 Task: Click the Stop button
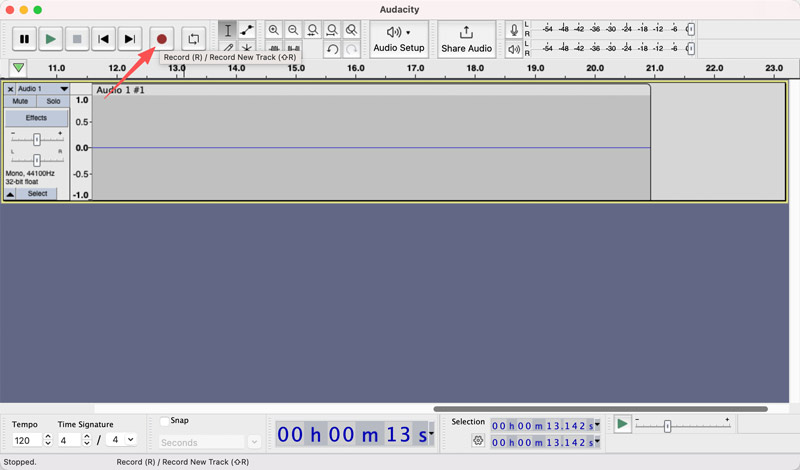tap(77, 39)
